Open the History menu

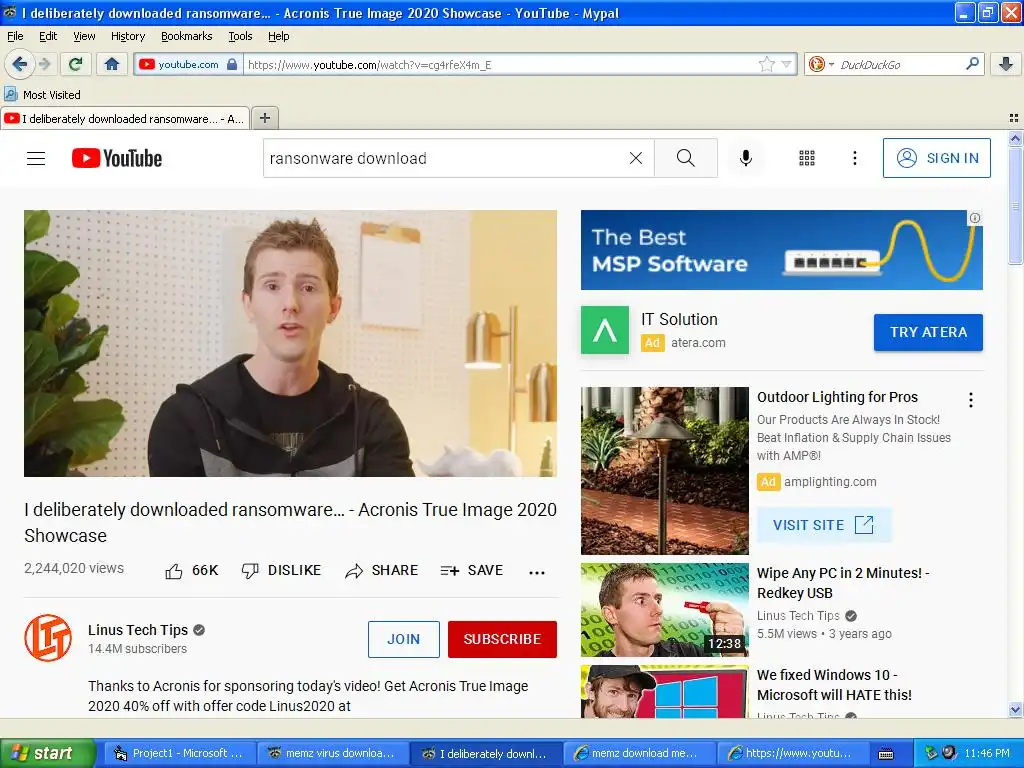pos(127,36)
